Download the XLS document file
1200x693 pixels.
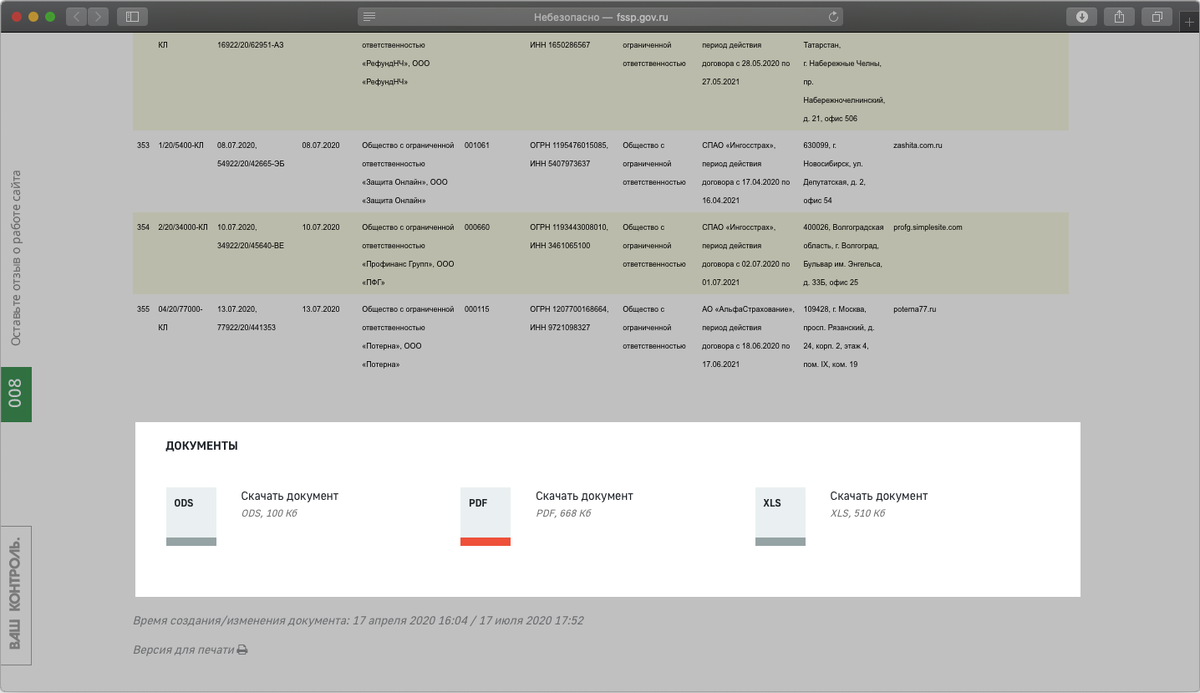coord(780,517)
